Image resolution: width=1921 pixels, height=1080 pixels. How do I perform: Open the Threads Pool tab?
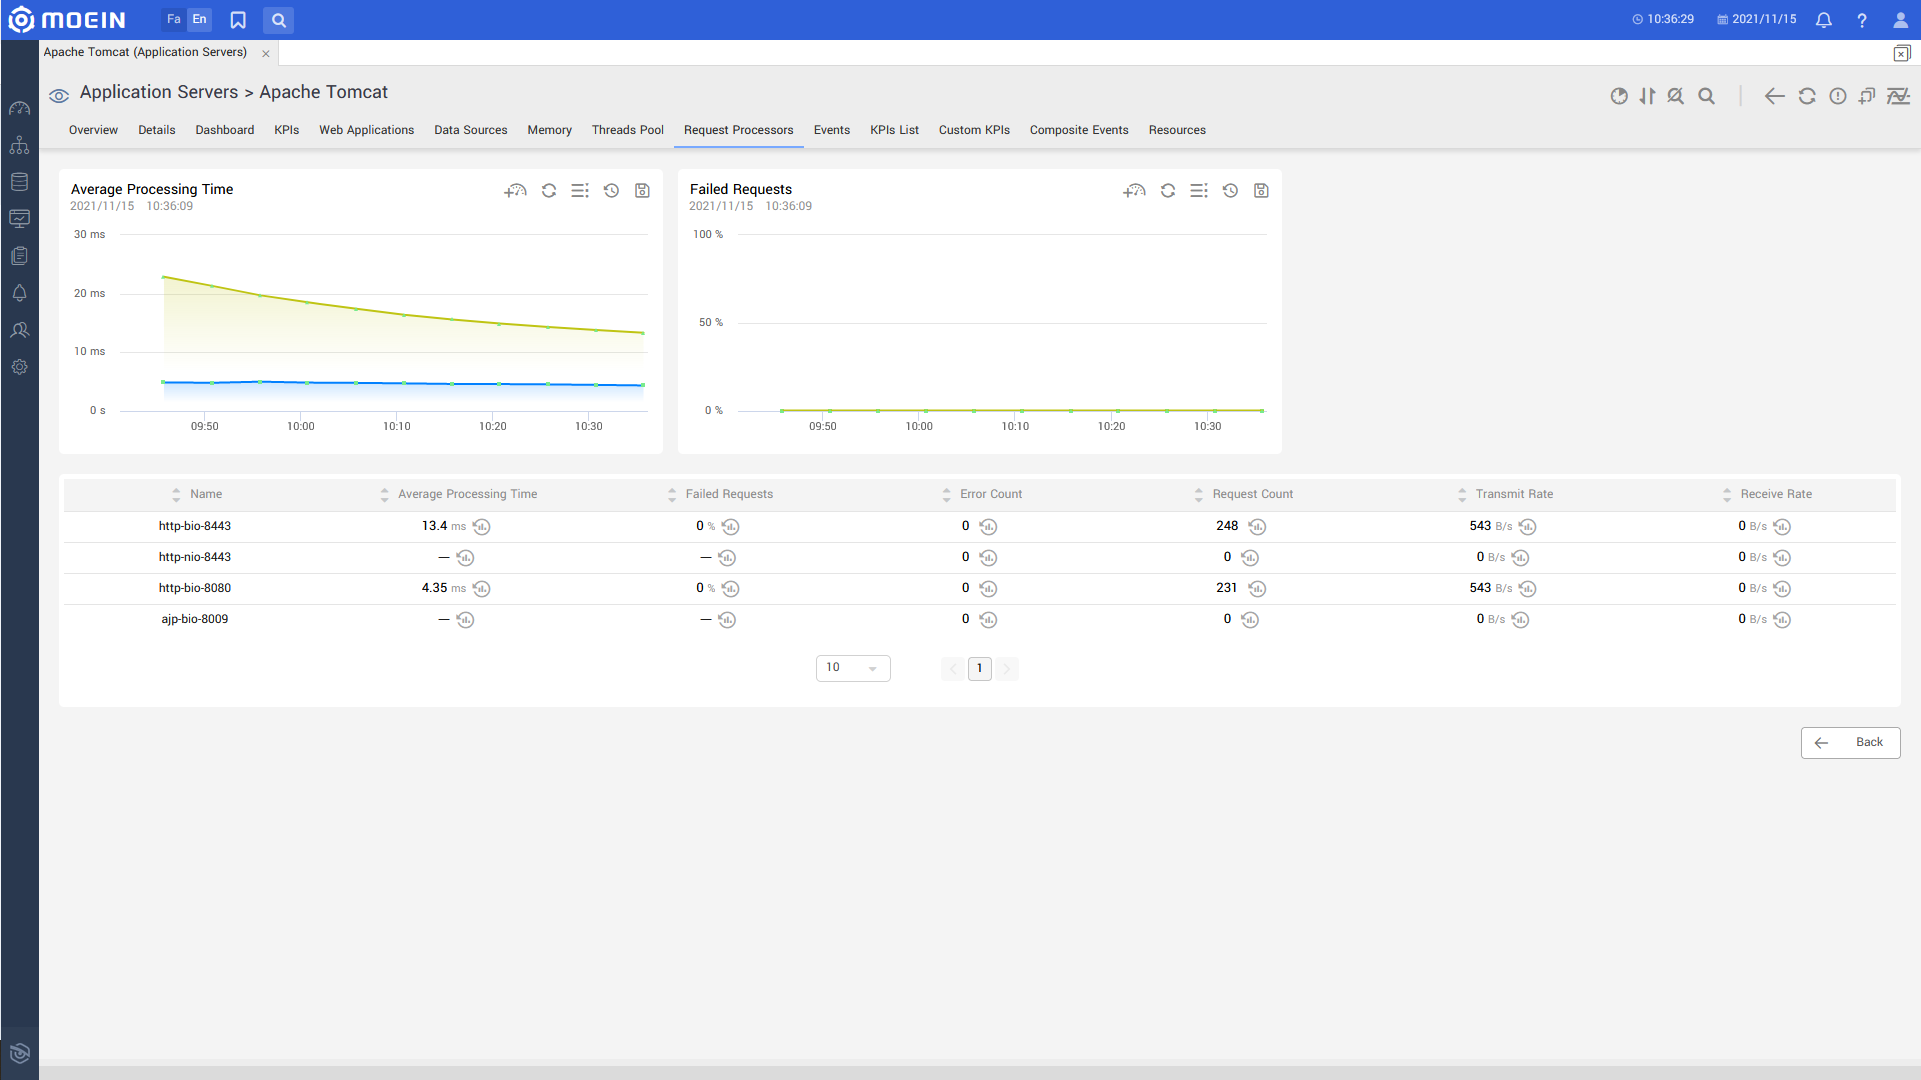click(x=628, y=131)
